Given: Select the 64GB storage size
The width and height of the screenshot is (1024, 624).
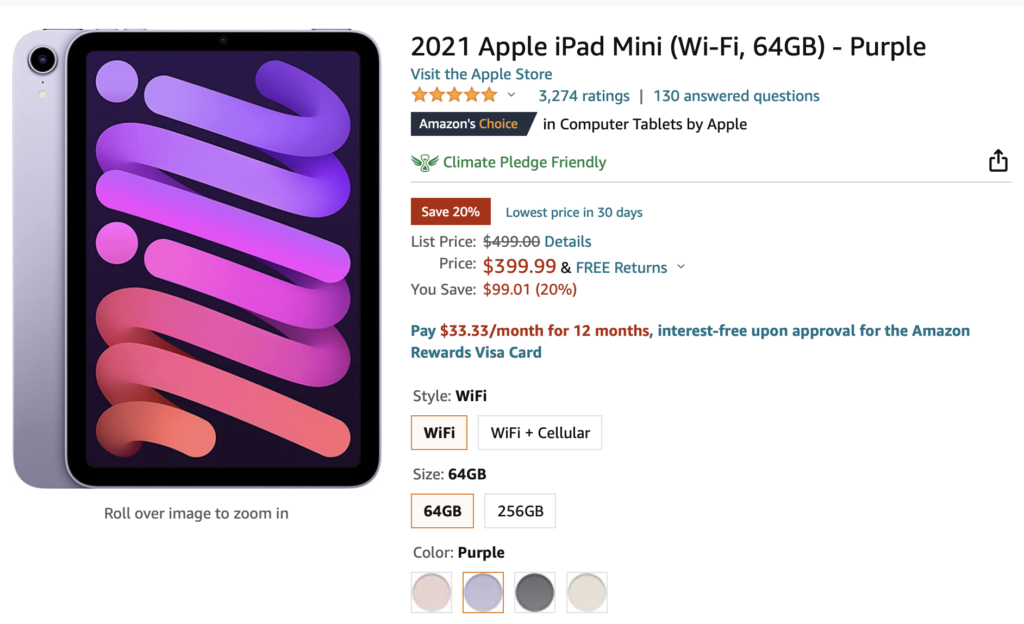Looking at the screenshot, I should (442, 510).
